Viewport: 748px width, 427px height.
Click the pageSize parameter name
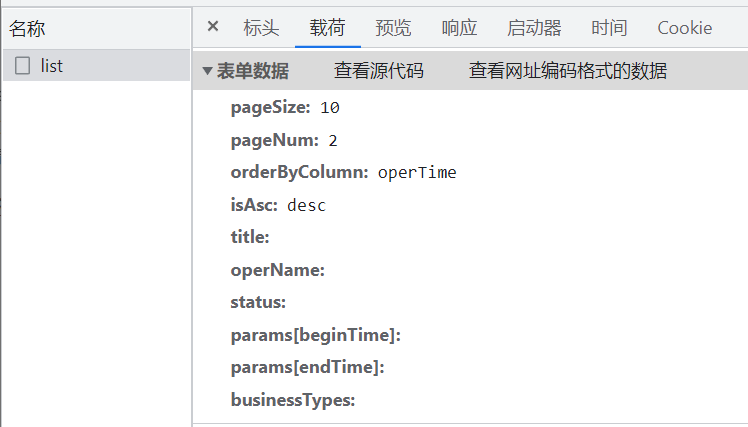(x=270, y=108)
